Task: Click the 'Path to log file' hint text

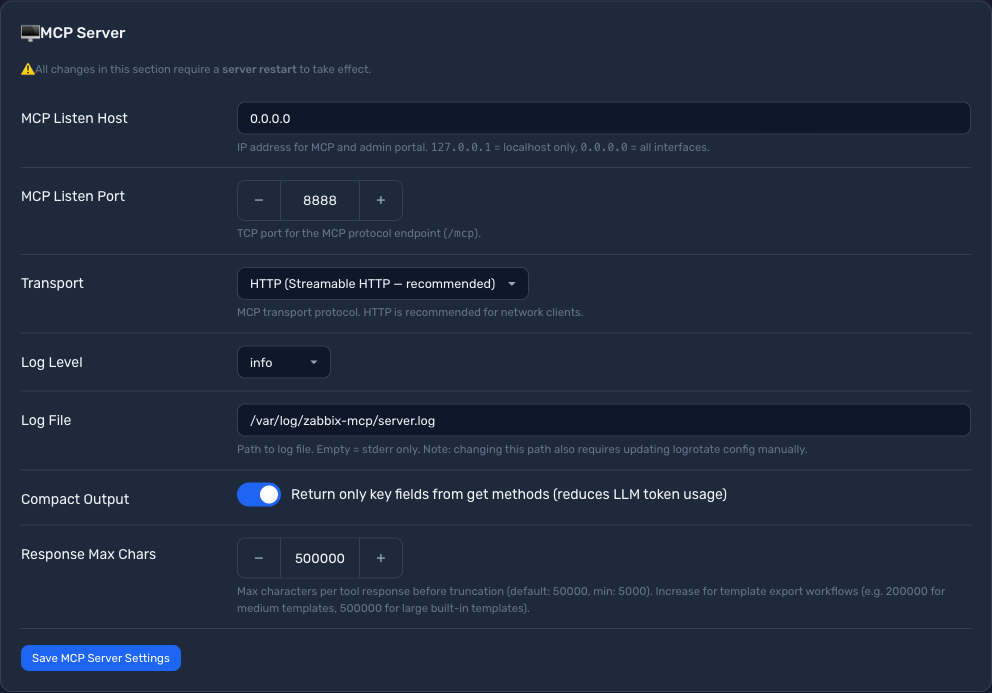Action: click(522, 449)
